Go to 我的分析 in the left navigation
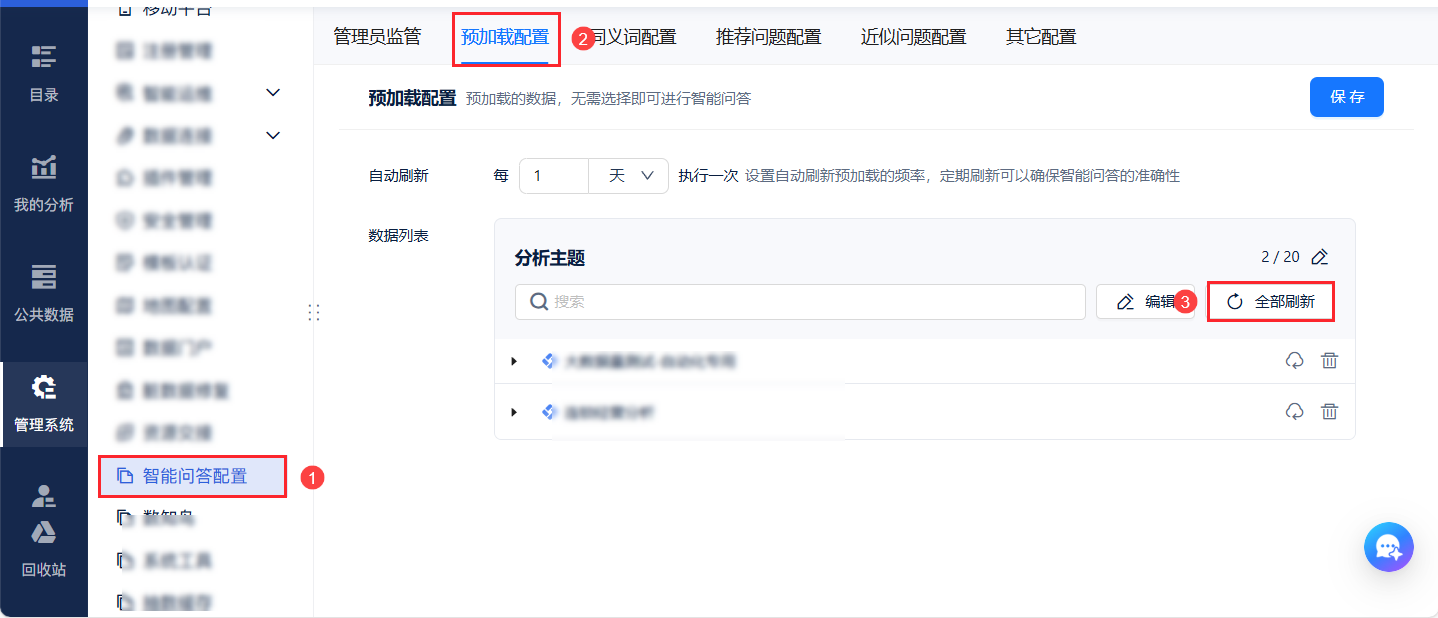Image resolution: width=1438 pixels, height=618 pixels. (x=44, y=184)
